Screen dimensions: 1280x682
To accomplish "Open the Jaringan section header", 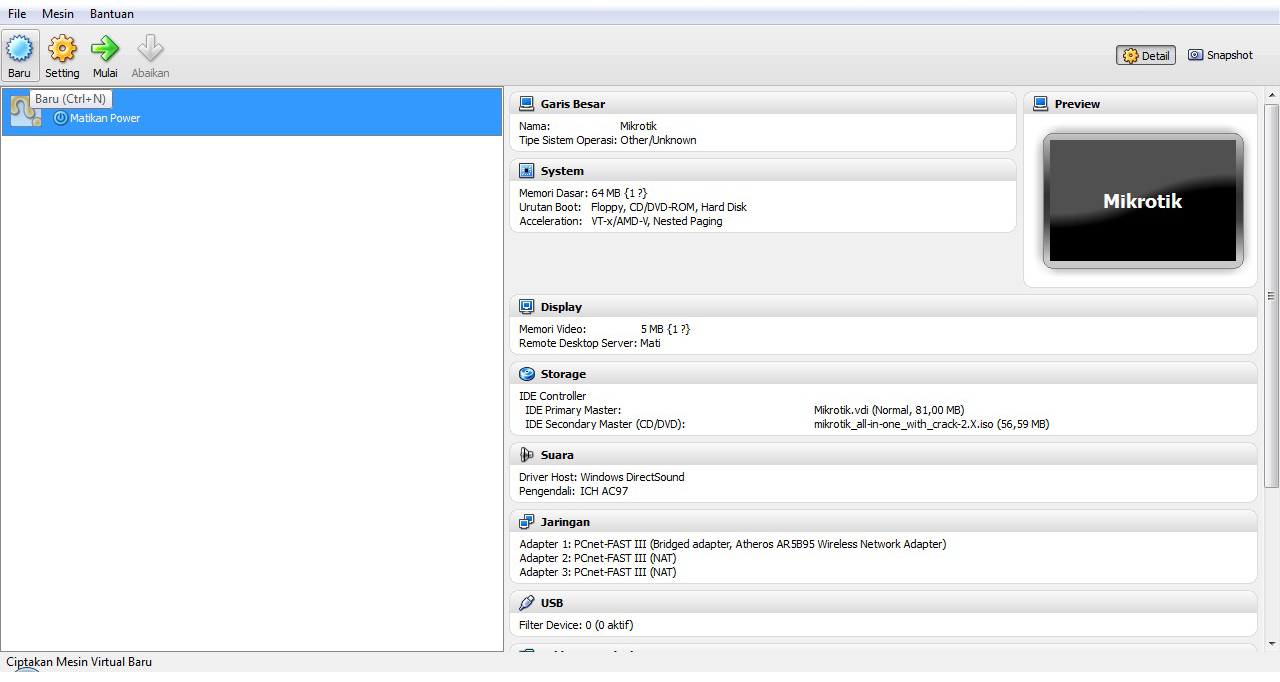I will point(884,522).
